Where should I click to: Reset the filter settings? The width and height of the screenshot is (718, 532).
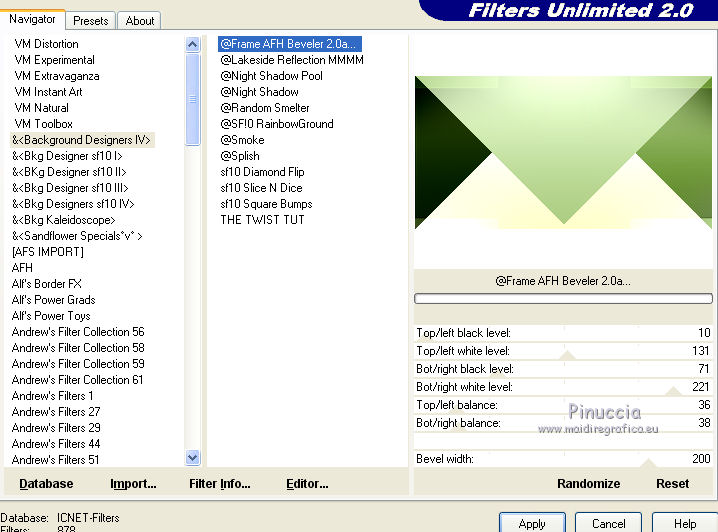672,483
